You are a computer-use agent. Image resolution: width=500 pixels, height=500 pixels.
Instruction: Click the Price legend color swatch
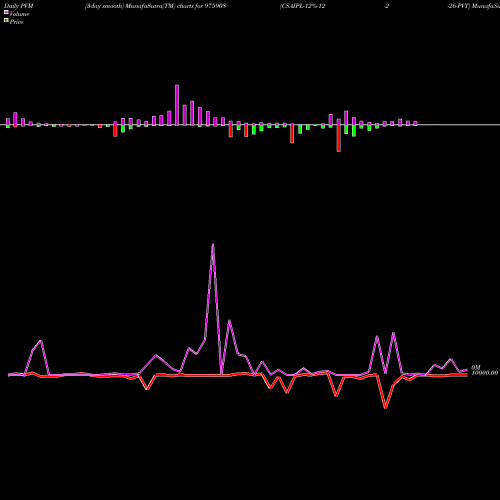6,21
